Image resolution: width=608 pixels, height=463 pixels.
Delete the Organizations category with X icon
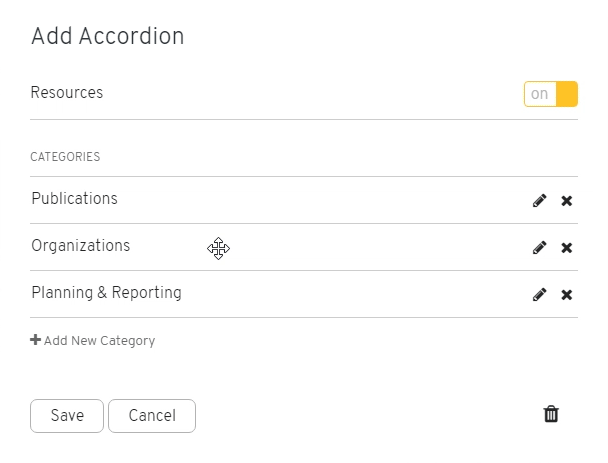[567, 248]
